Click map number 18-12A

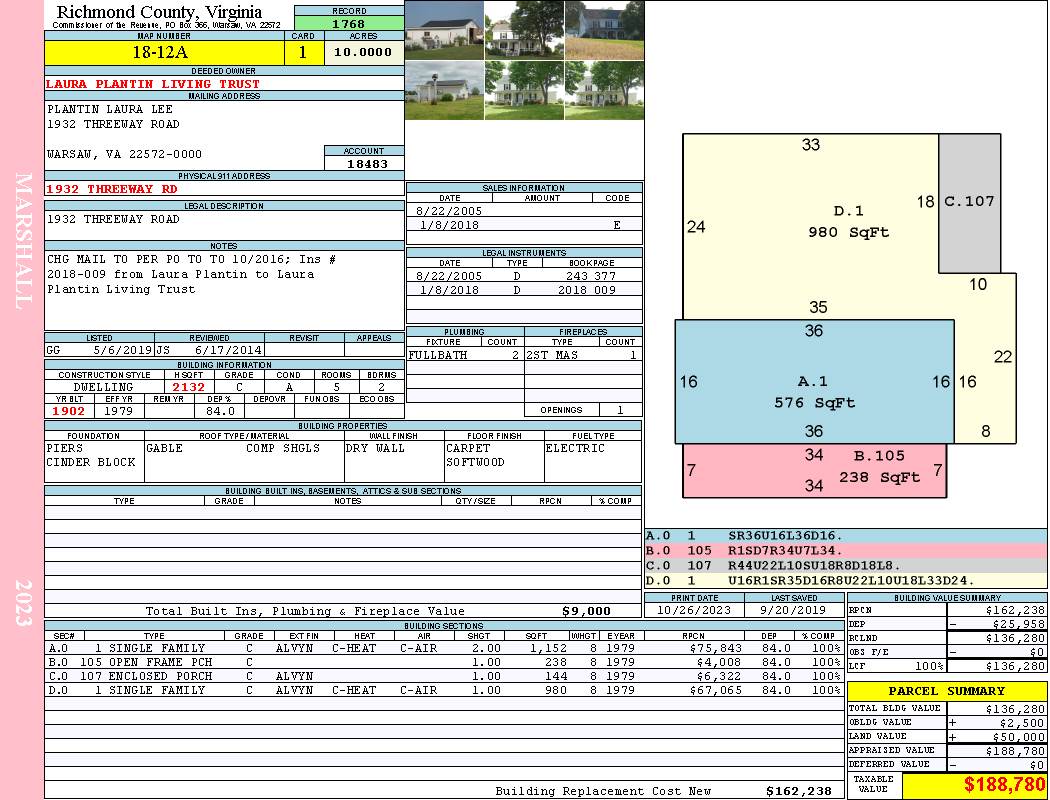point(161,53)
